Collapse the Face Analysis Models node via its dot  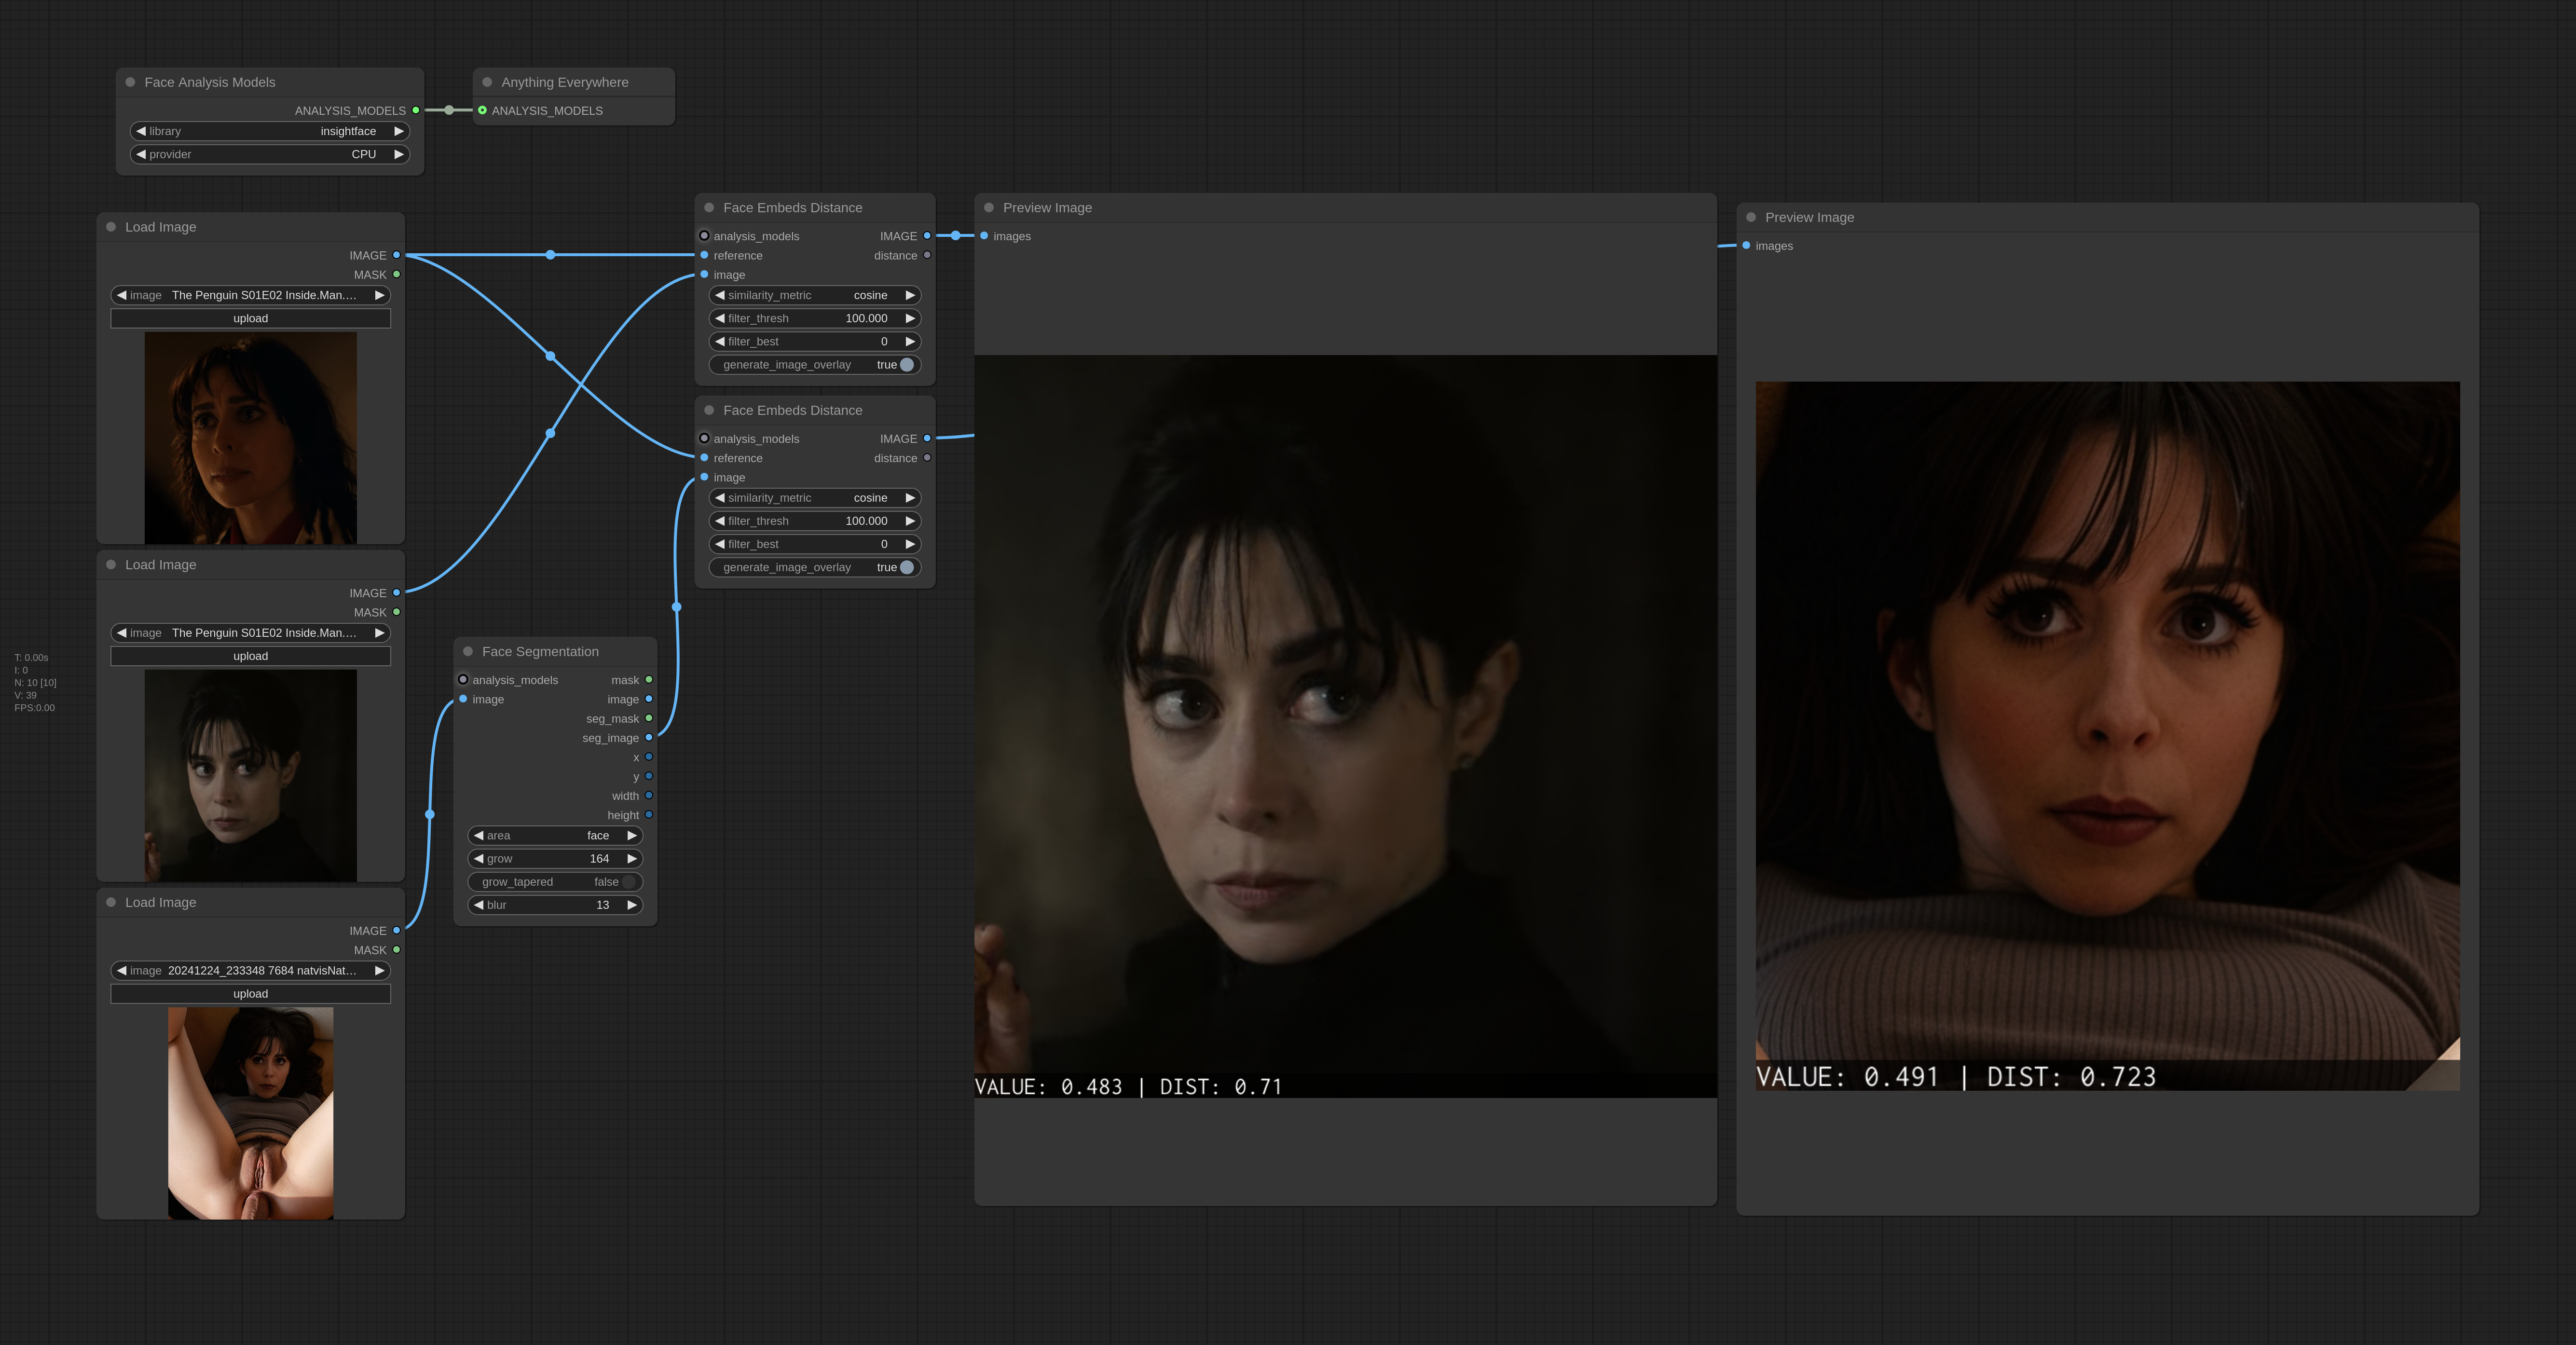[x=130, y=82]
